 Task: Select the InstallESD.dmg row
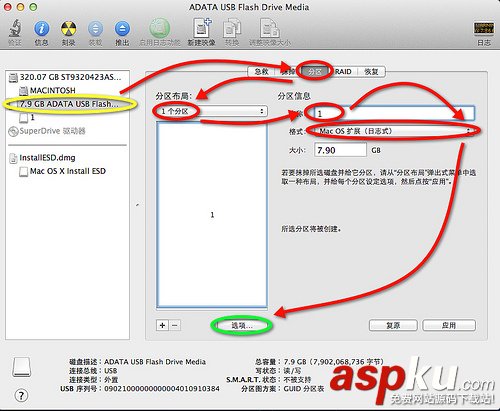pyautogui.click(x=68, y=158)
